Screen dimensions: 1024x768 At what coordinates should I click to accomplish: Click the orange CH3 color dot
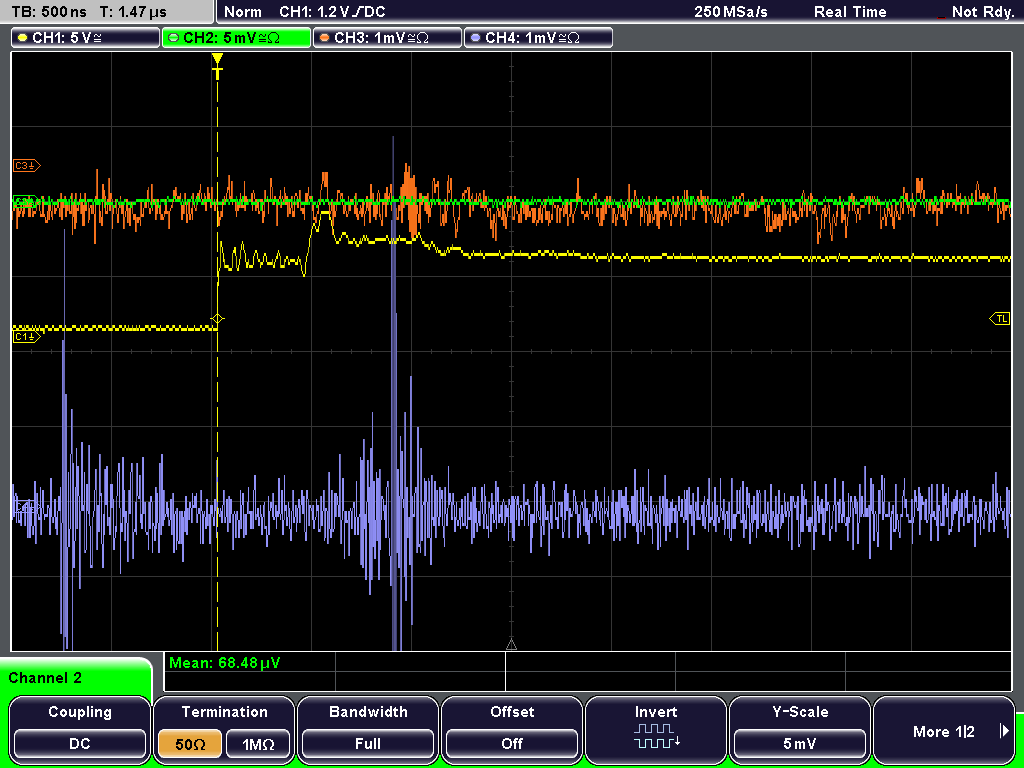(x=324, y=38)
